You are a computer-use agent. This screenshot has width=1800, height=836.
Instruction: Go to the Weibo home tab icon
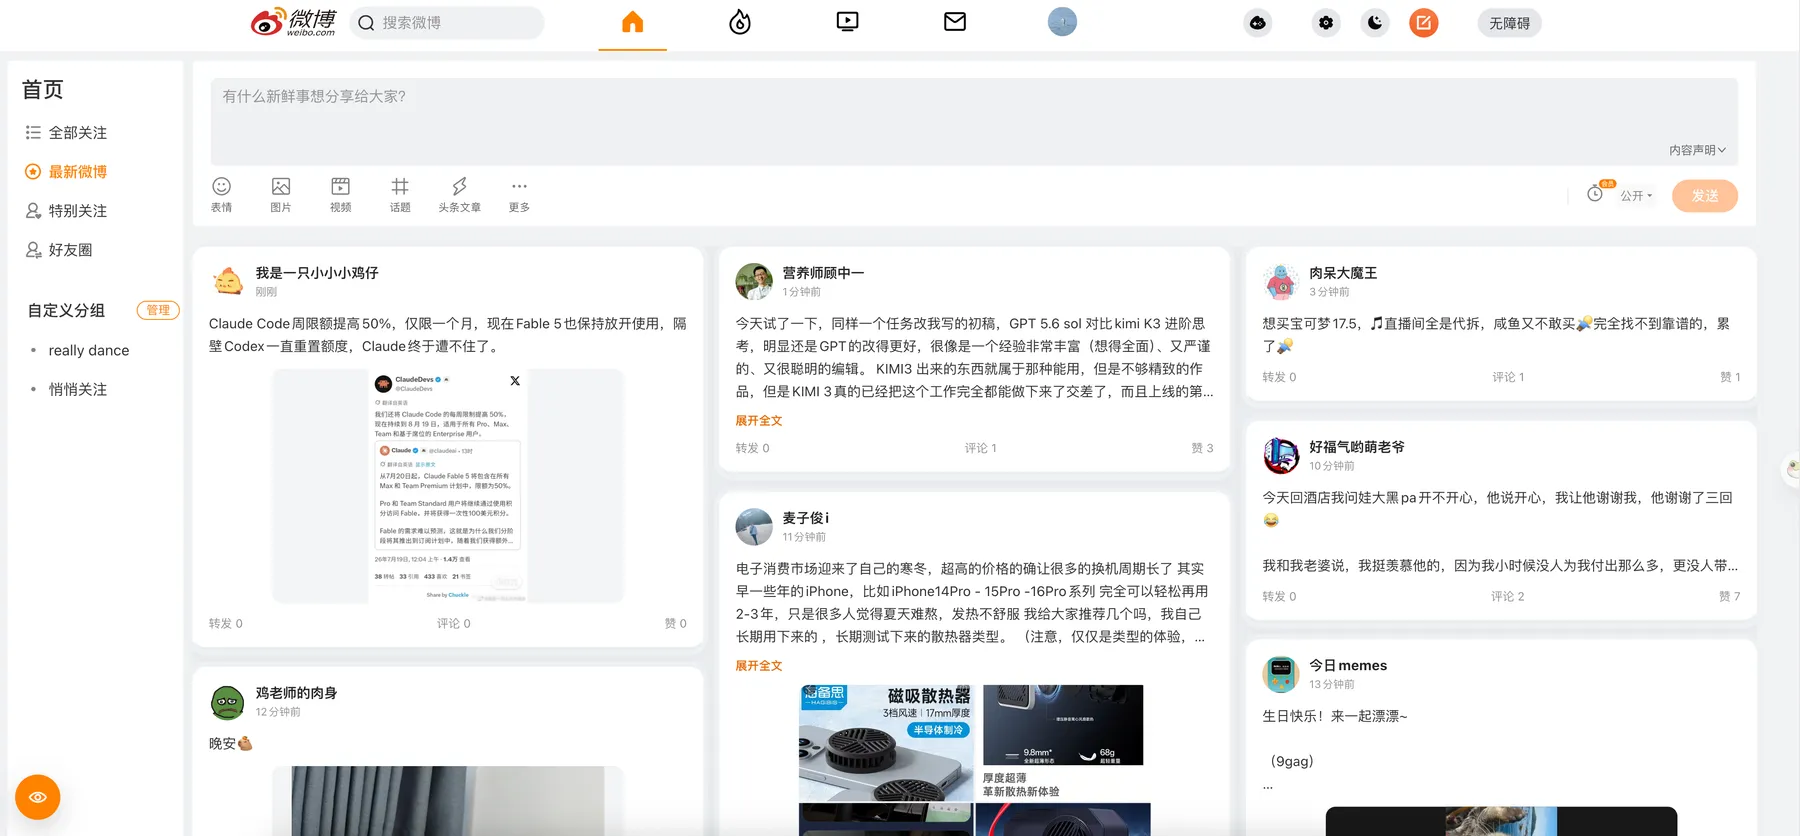click(x=632, y=22)
